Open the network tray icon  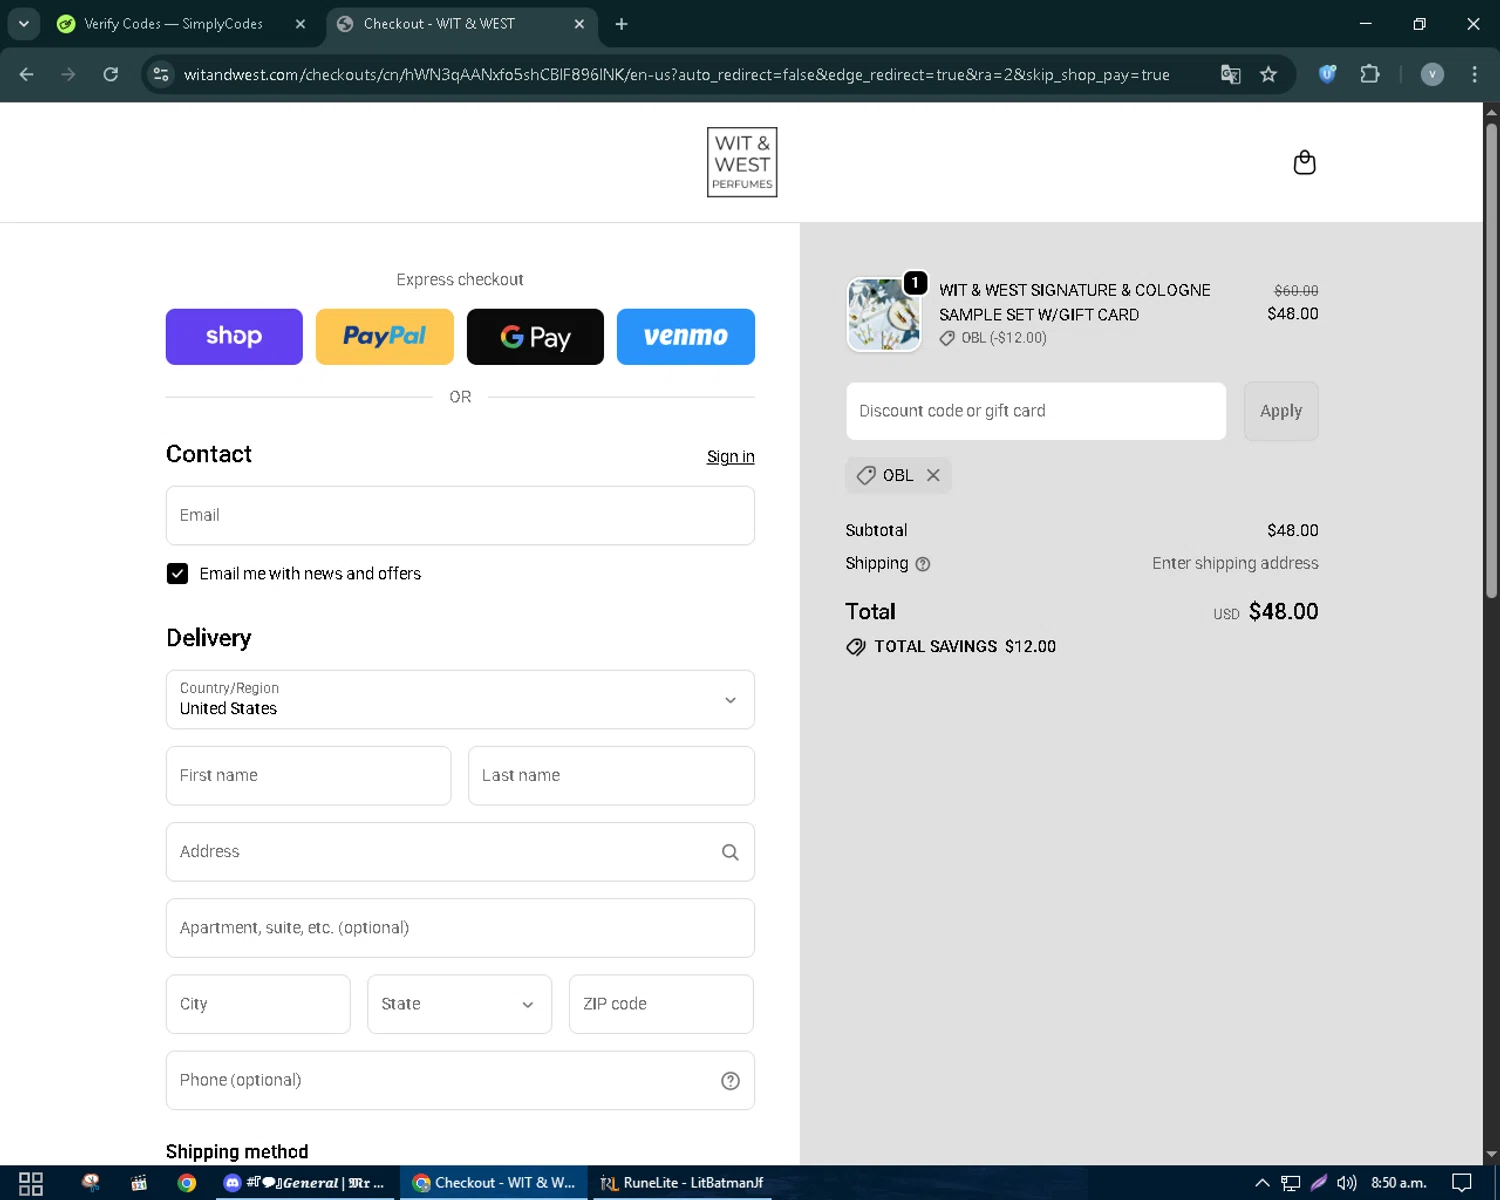pyautogui.click(x=1291, y=1183)
